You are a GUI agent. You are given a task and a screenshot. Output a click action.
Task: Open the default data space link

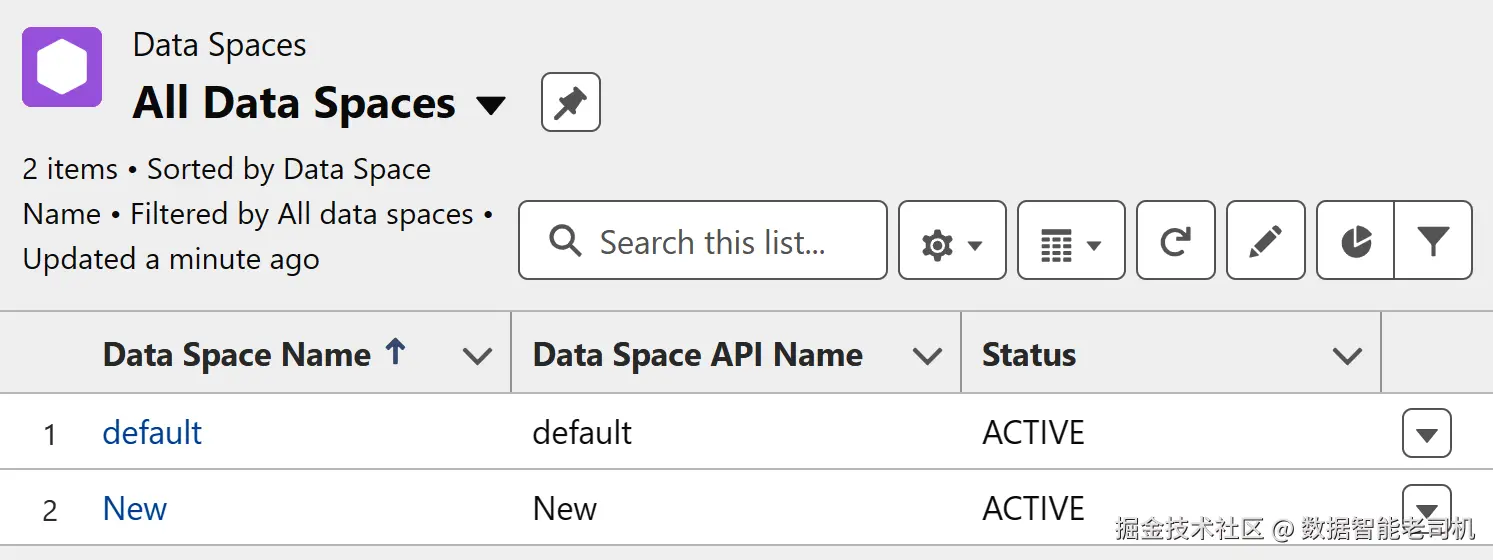click(152, 433)
